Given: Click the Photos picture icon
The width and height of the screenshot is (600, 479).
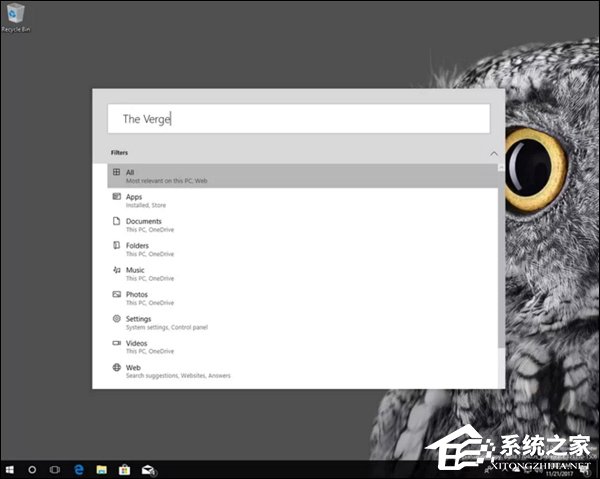Looking at the screenshot, I should 117,294.
